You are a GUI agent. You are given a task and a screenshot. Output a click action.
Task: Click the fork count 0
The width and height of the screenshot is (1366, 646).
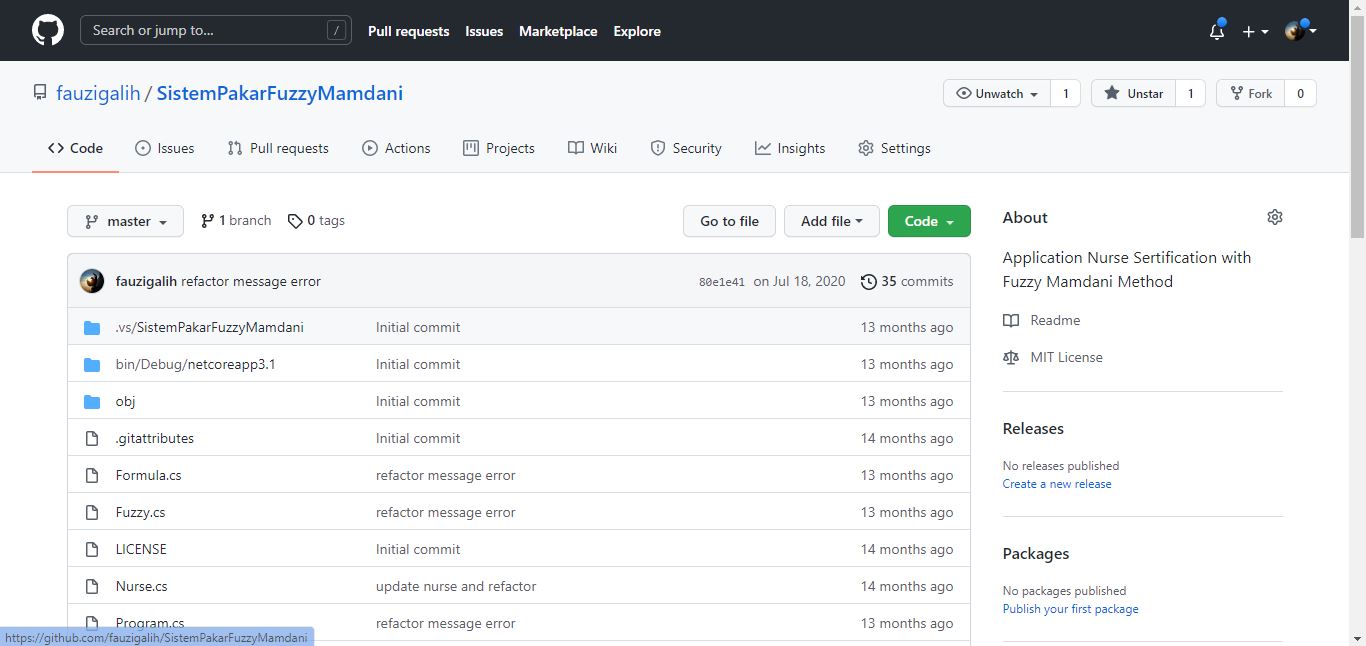(x=1301, y=93)
